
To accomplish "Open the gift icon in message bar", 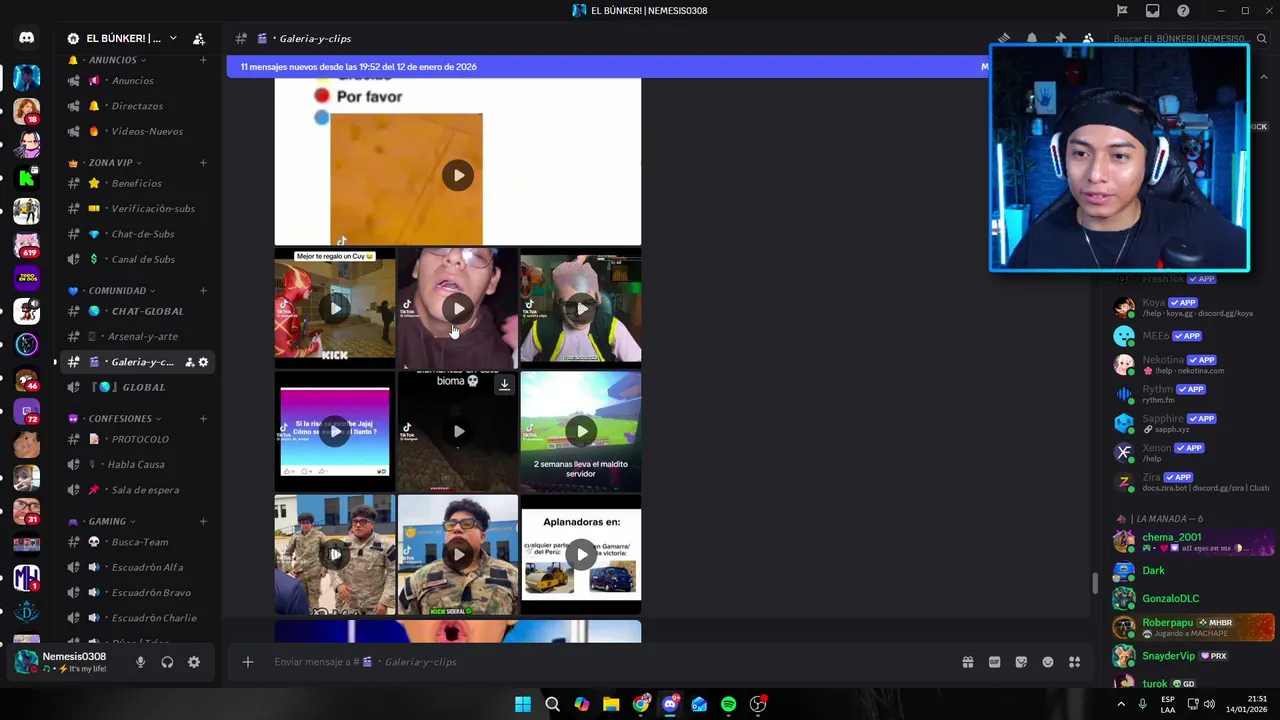I will point(968,662).
